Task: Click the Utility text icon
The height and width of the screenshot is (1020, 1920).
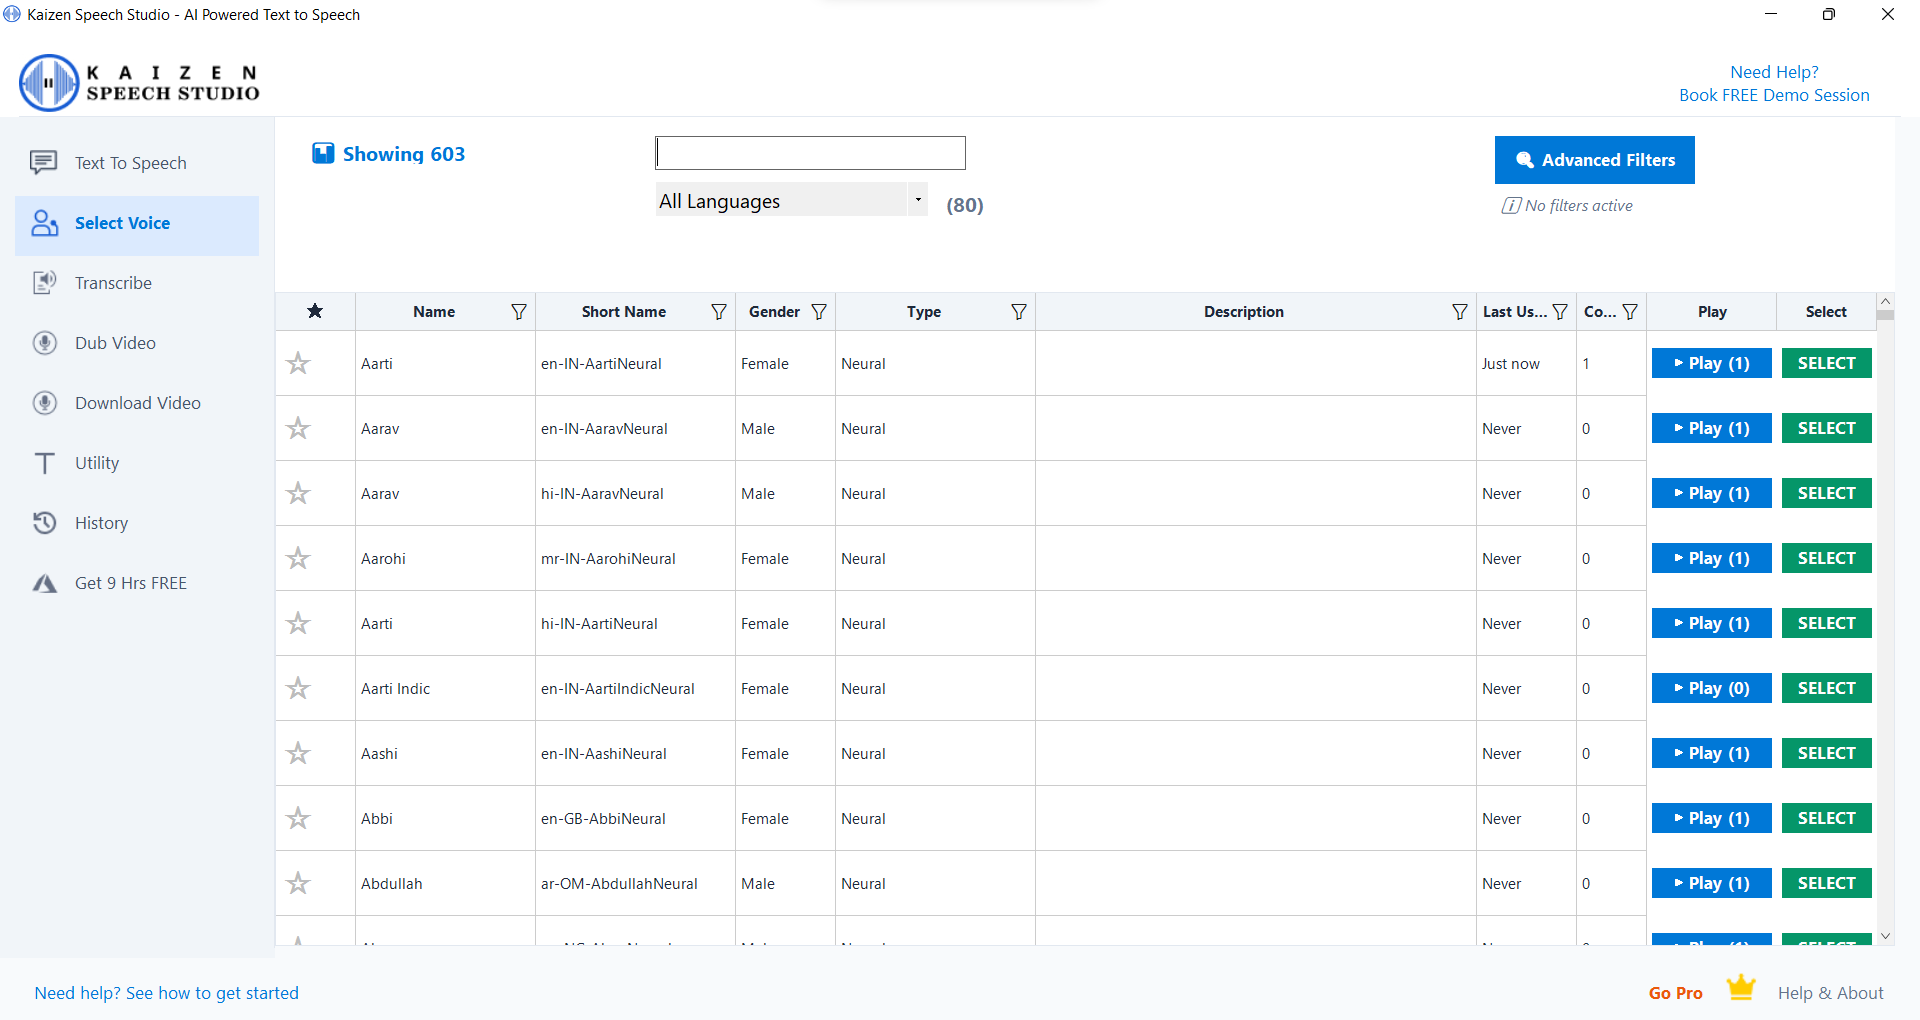Action: (x=44, y=463)
